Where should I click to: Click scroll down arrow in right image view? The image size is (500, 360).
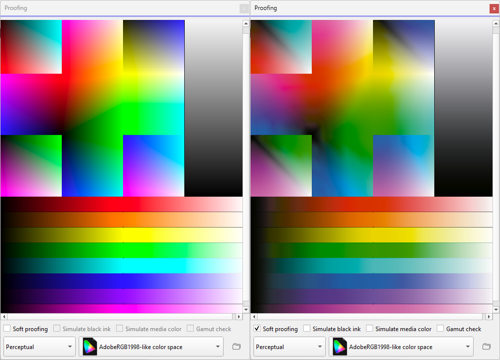click(x=496, y=310)
